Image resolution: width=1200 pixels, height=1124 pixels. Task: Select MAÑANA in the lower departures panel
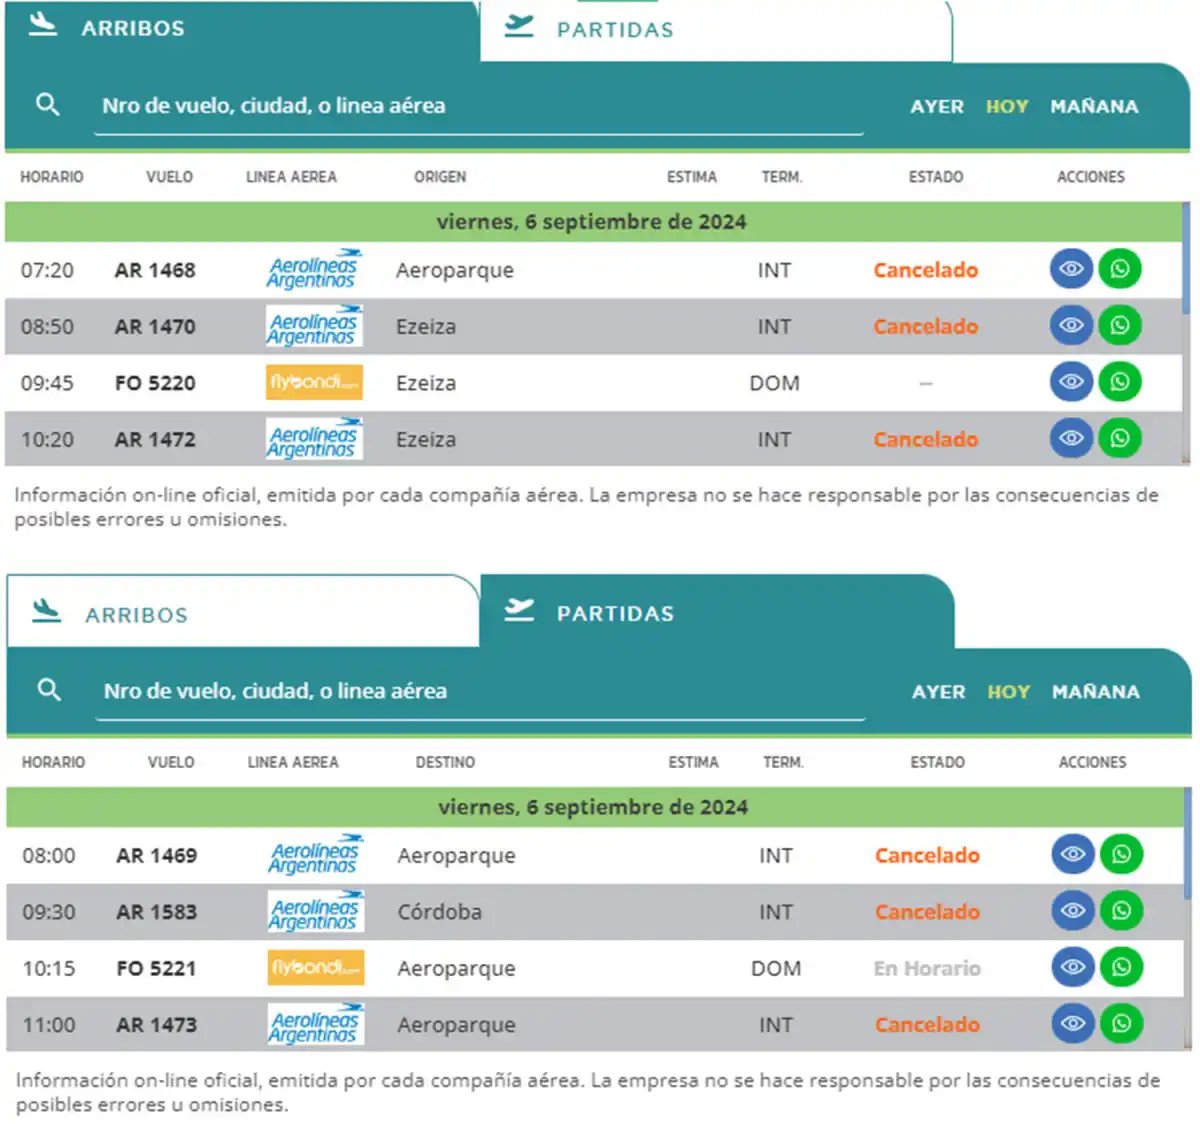tap(1095, 692)
